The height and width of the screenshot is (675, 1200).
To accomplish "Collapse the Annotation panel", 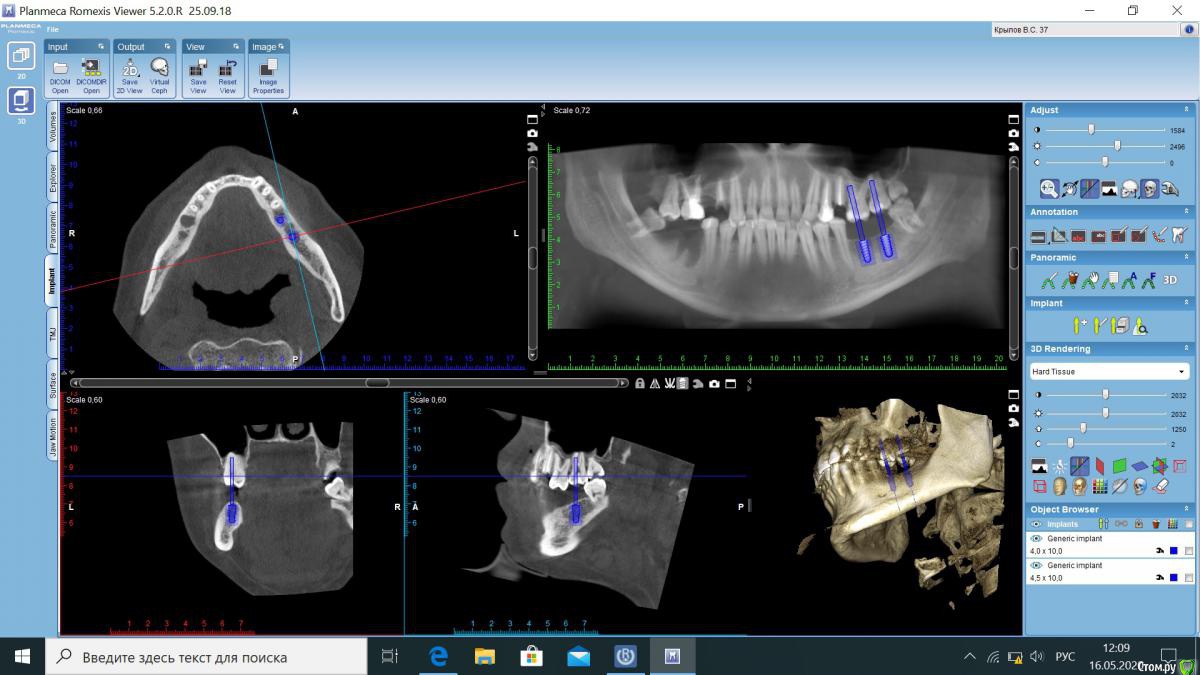I will tap(1187, 212).
